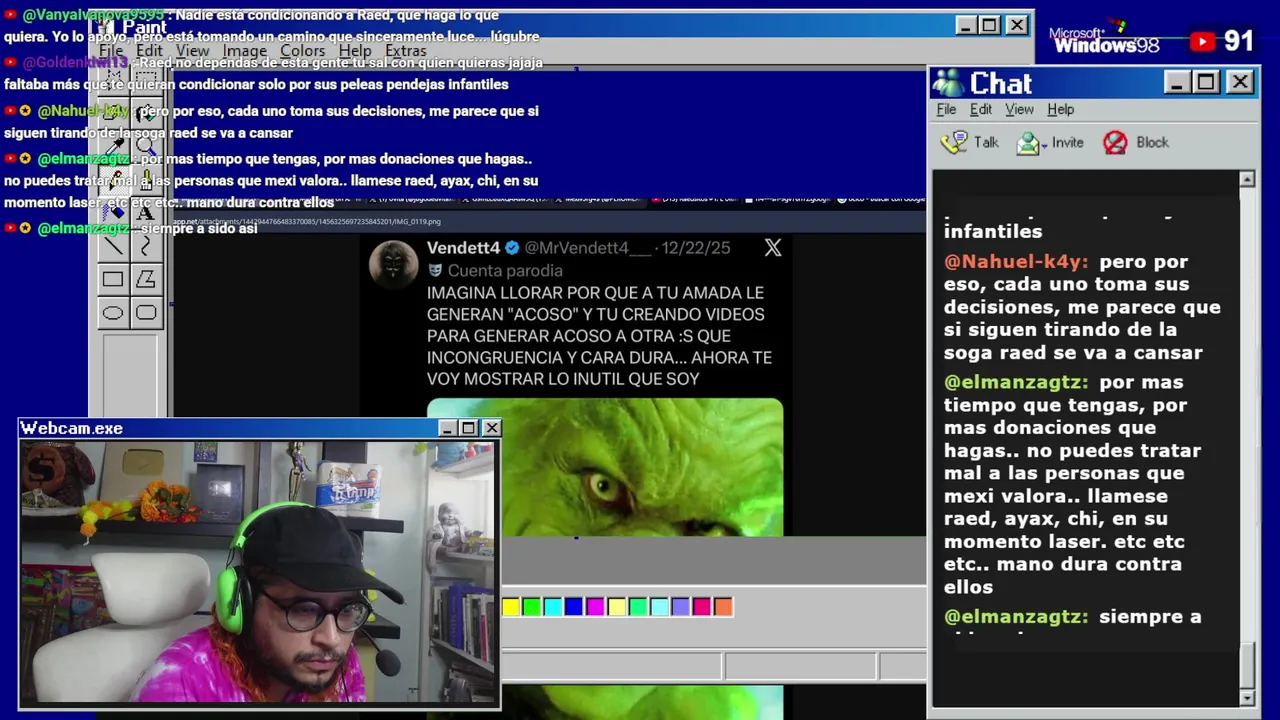The height and width of the screenshot is (720, 1280).
Task: Select the Rectangle shape tool
Action: [113, 280]
